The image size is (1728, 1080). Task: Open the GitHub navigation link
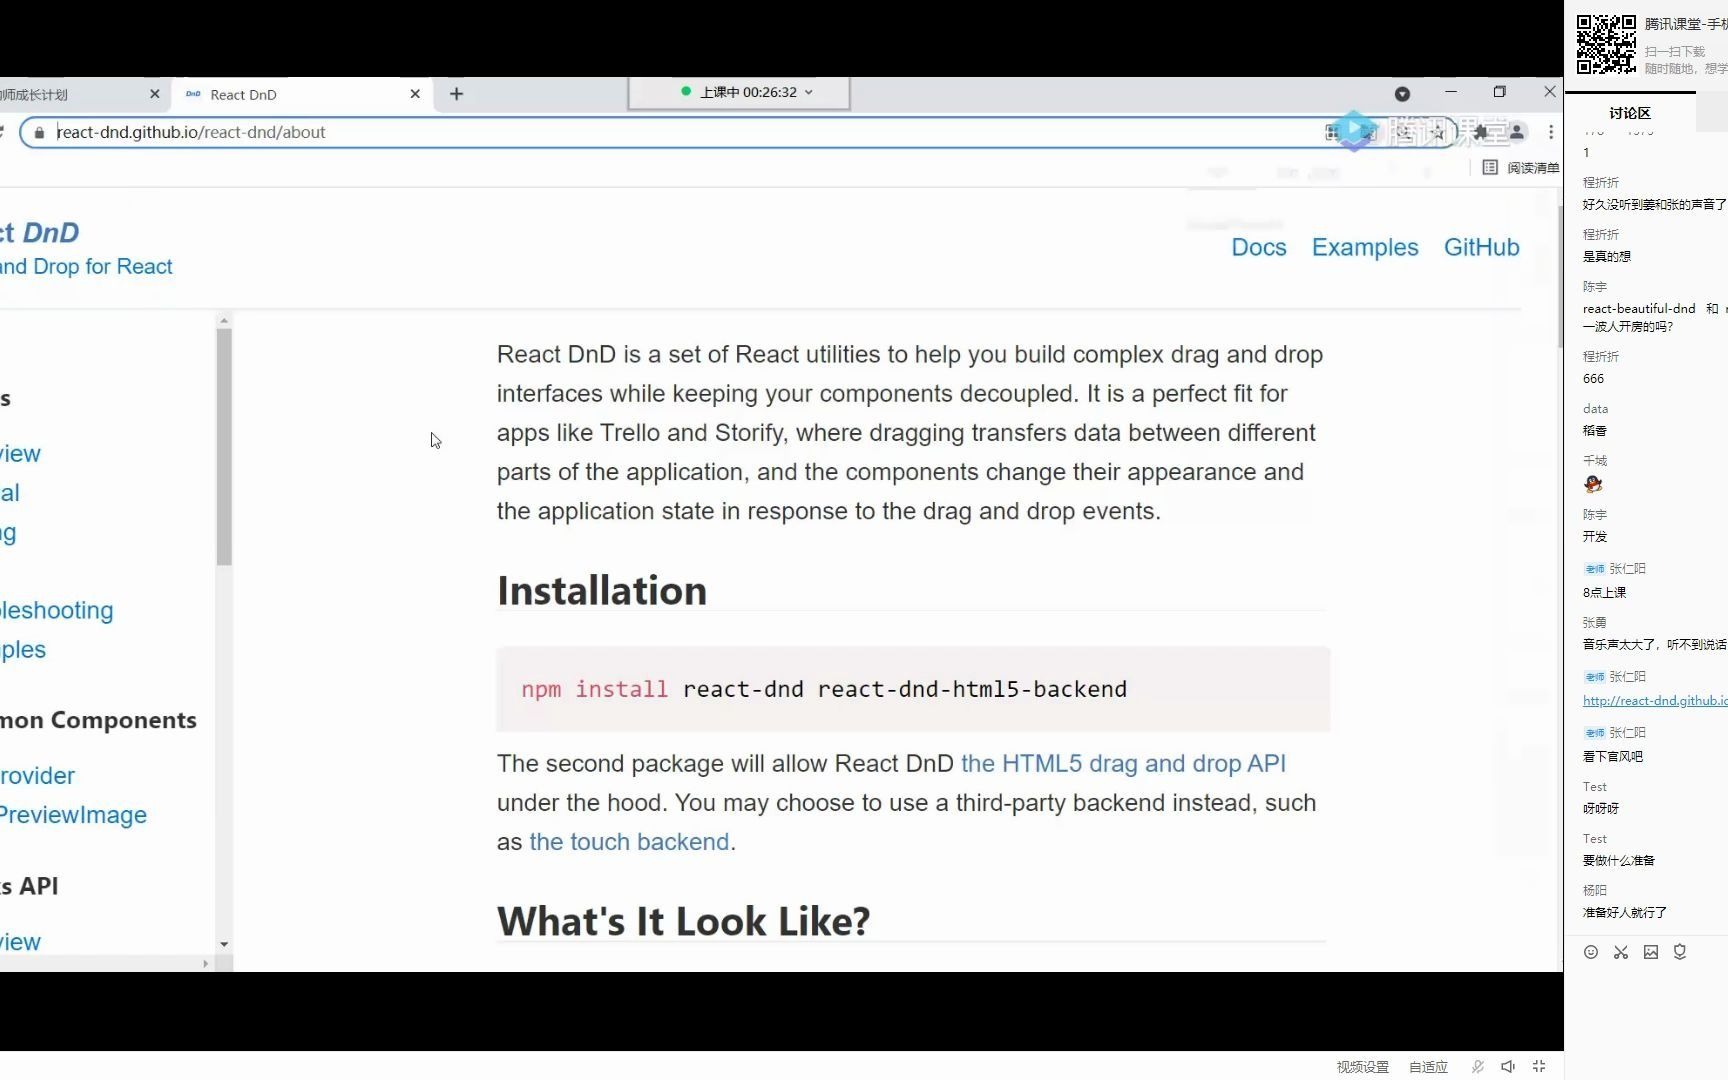pos(1481,247)
